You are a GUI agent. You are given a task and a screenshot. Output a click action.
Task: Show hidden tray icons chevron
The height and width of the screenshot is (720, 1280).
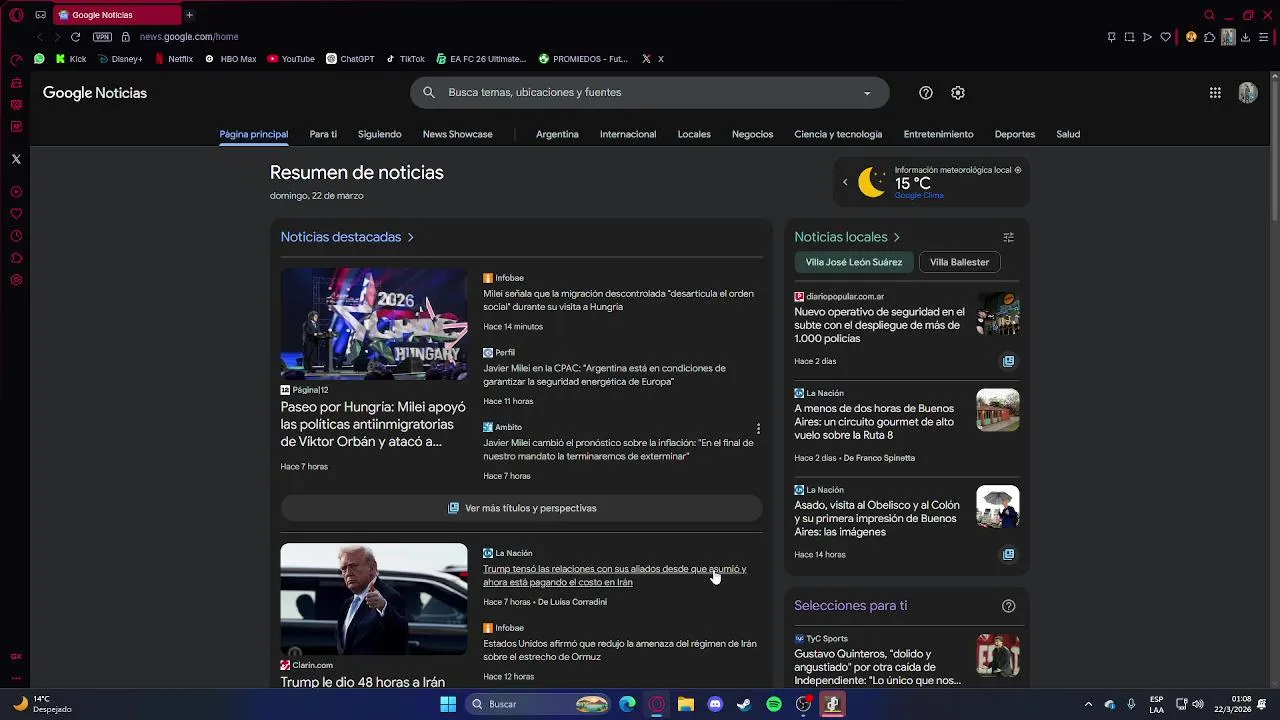(x=1088, y=704)
